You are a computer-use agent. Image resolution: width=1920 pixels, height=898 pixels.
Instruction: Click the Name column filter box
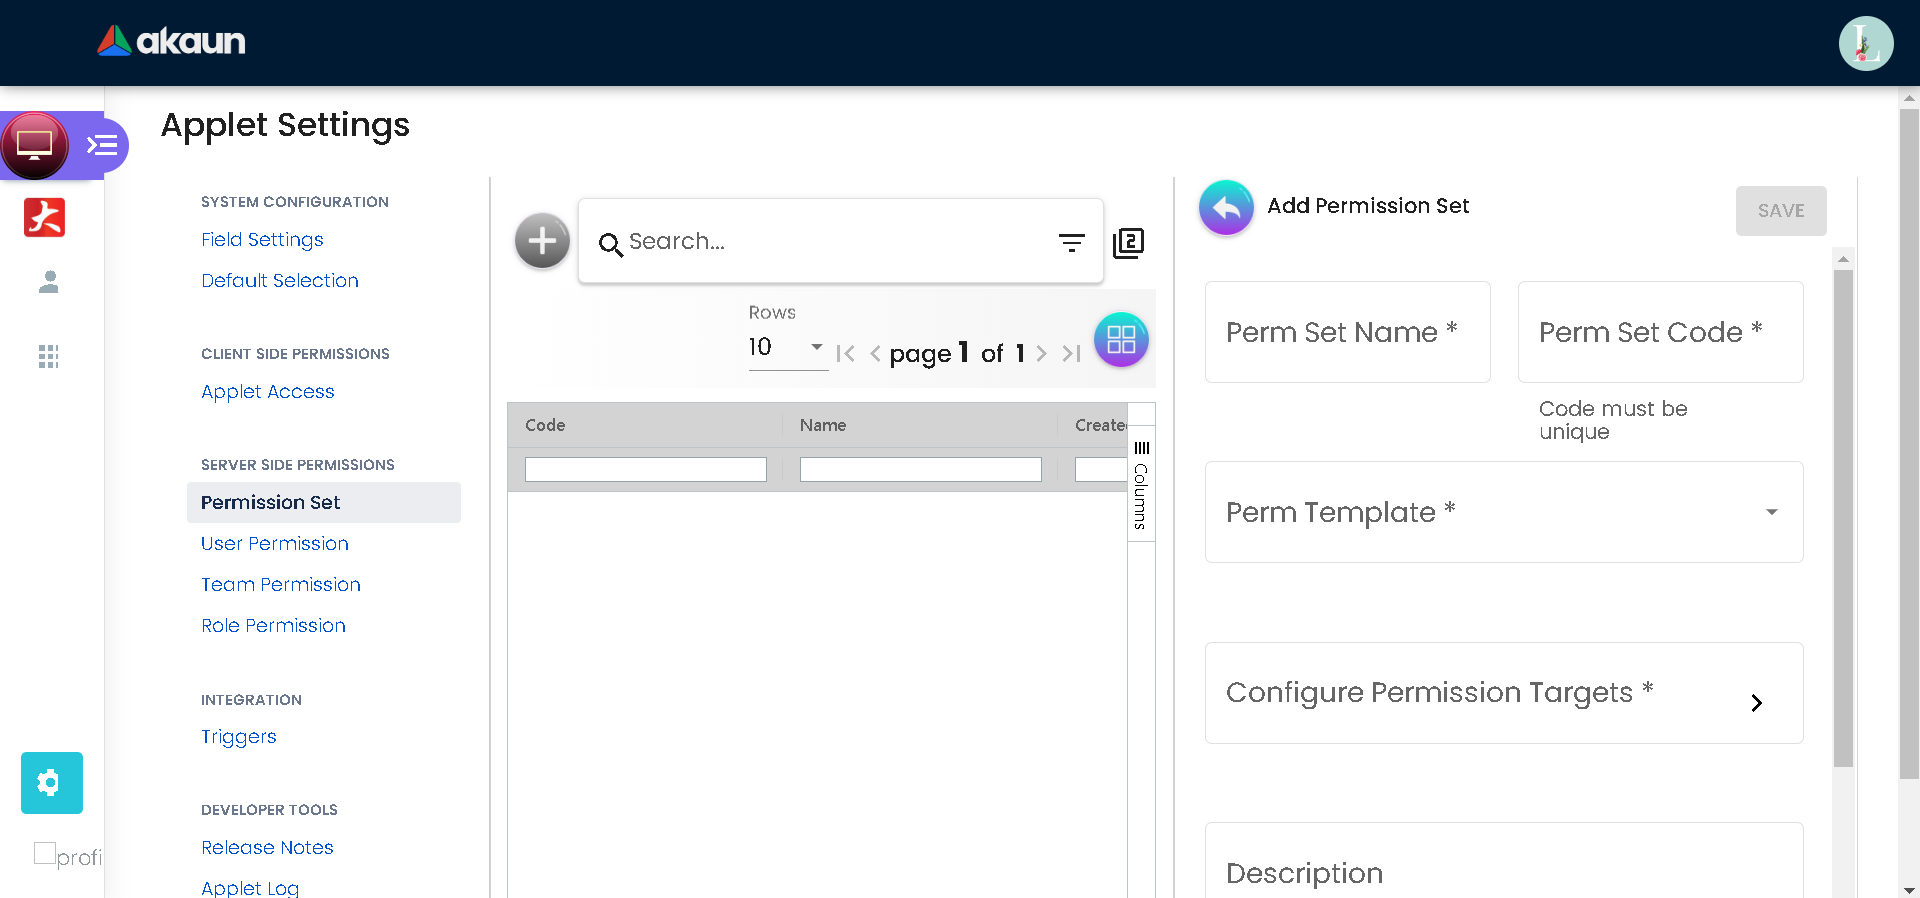921,470
